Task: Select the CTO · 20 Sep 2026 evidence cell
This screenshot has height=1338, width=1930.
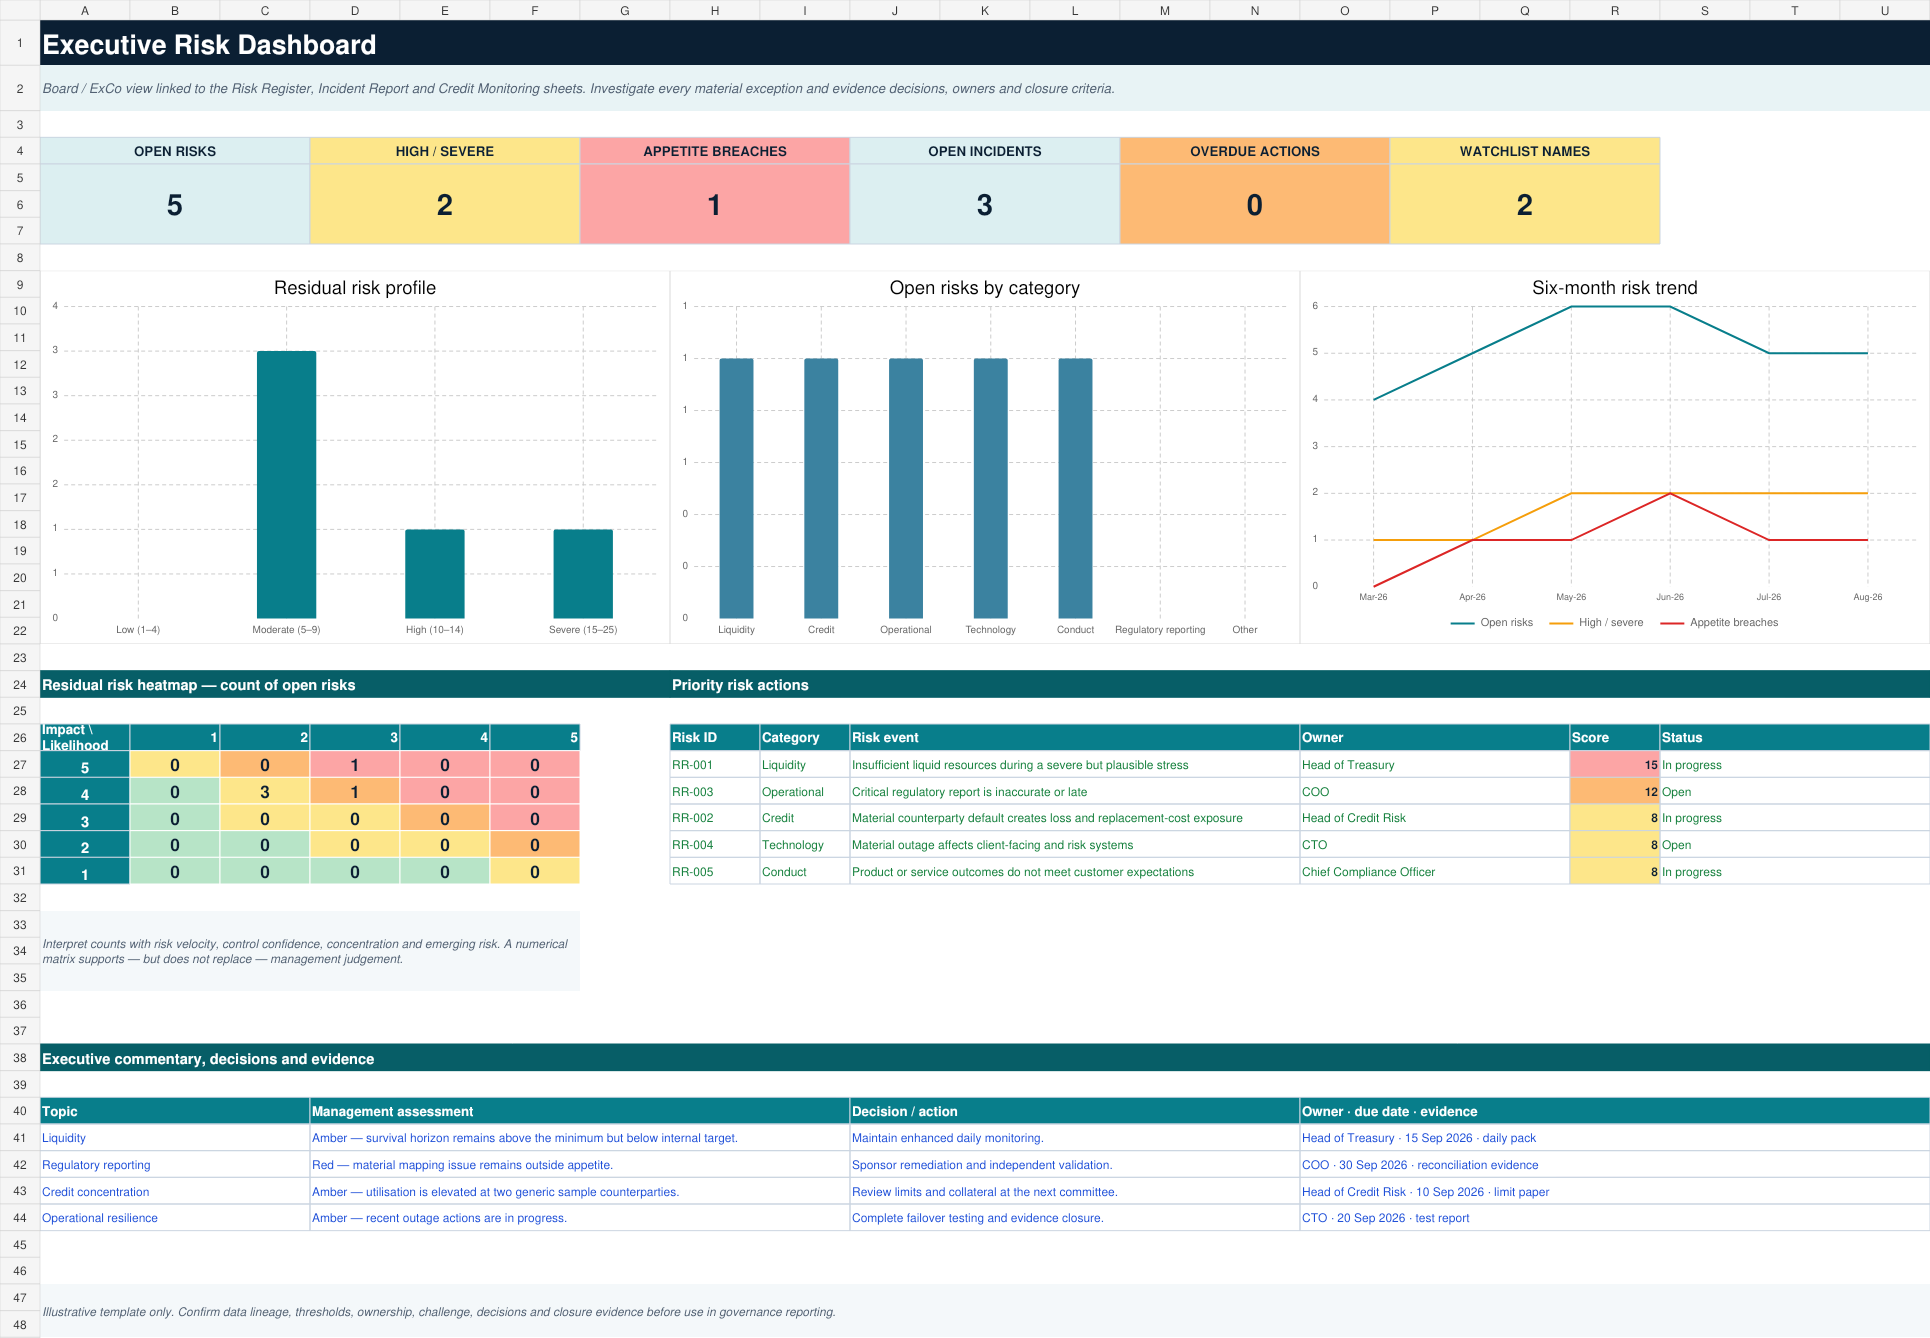Action: coord(1615,1218)
